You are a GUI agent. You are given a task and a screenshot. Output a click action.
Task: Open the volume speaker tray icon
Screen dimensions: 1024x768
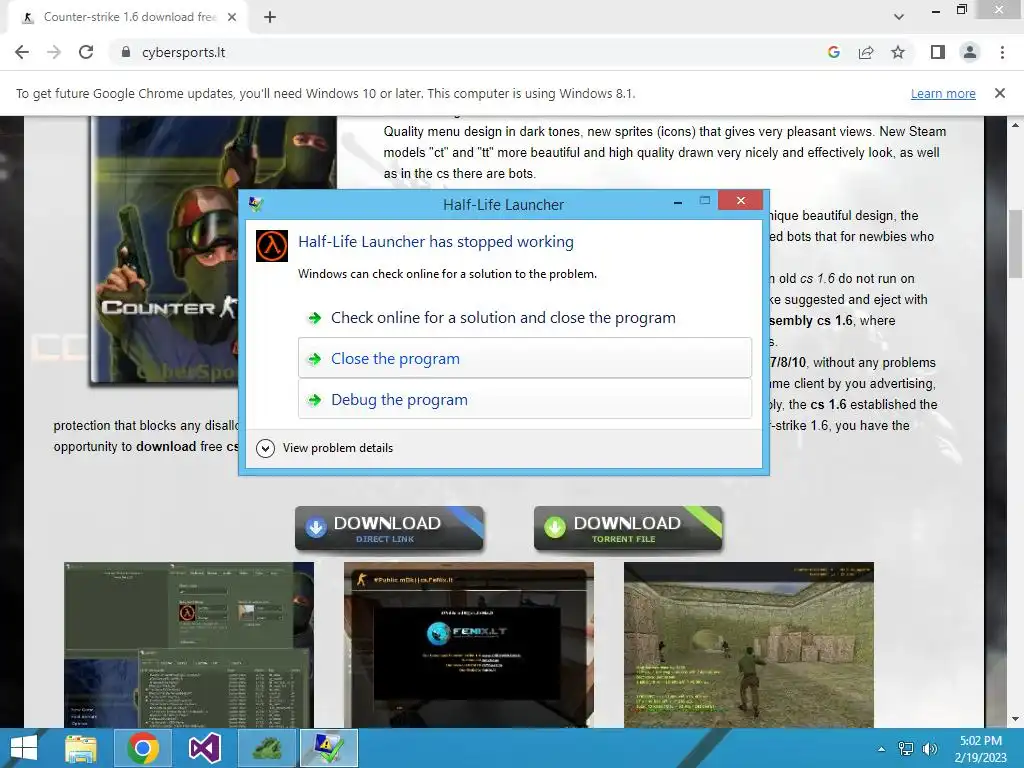coord(929,749)
